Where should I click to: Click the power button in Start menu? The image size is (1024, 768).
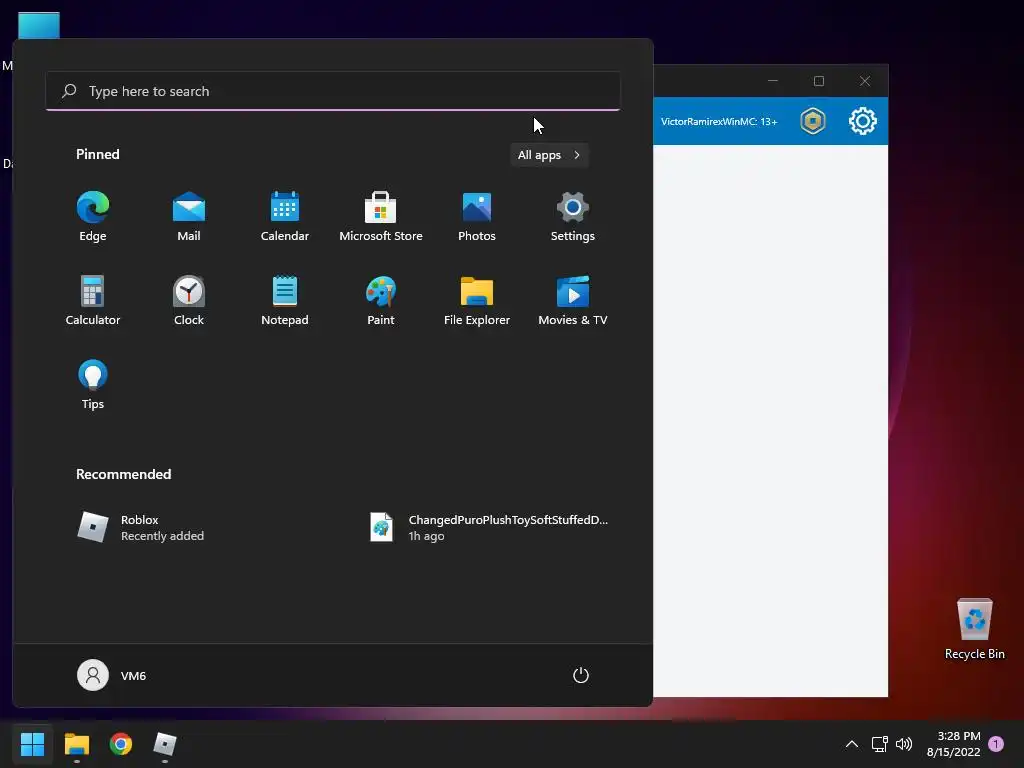pos(581,675)
